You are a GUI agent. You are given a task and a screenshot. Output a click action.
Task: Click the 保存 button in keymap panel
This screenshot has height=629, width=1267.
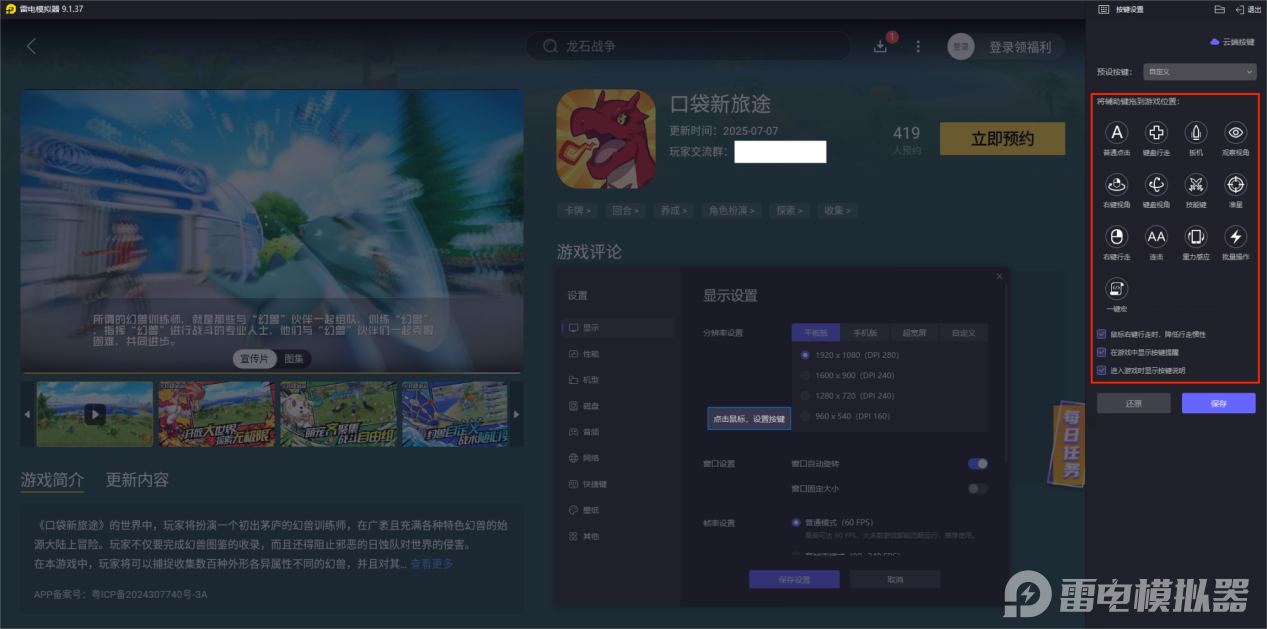[1218, 403]
